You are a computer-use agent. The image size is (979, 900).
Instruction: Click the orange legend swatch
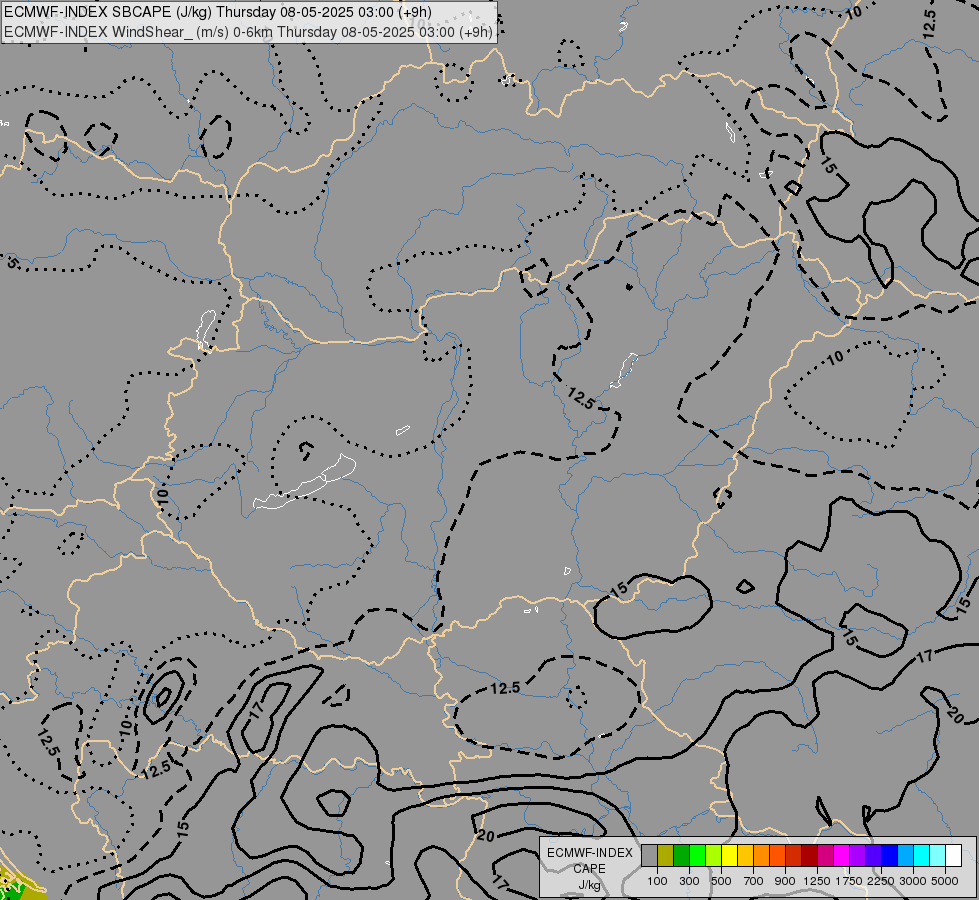pos(761,856)
